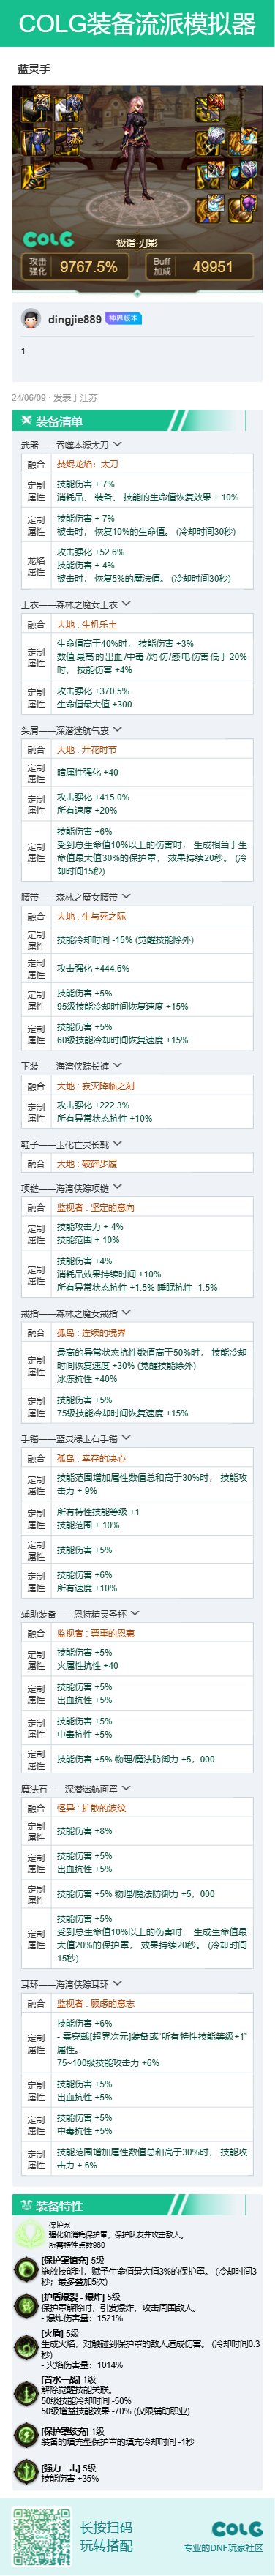Image resolution: width=275 pixels, height=2576 pixels.
Task: Collapse the 辅助装备 恩特精灵圣杯 section
Action: pos(134,1613)
